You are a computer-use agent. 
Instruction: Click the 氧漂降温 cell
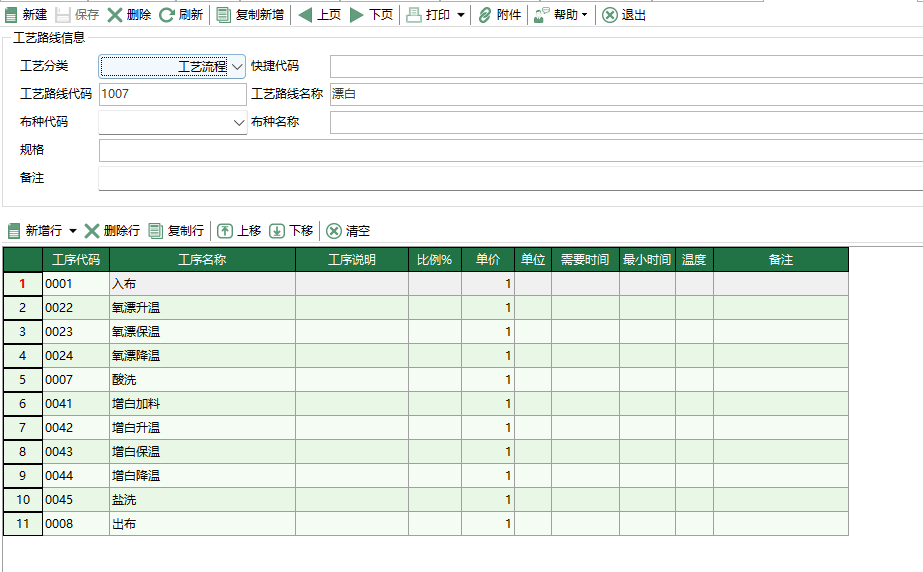[x=202, y=356]
